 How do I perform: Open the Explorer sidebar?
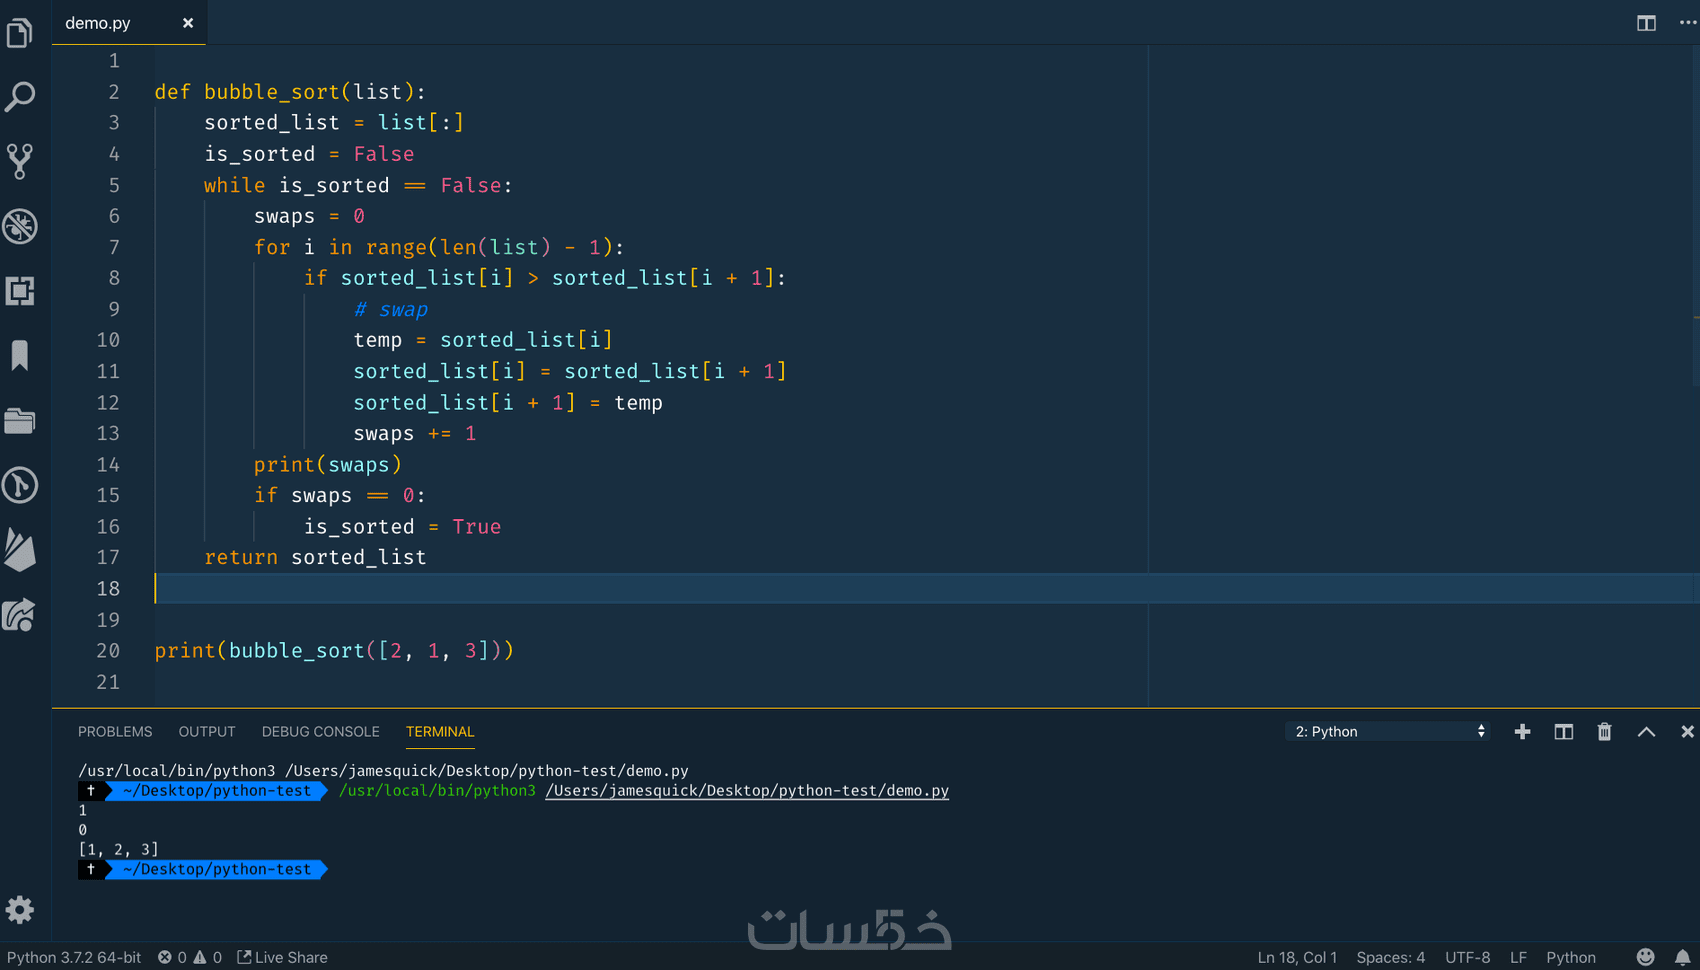click(21, 32)
